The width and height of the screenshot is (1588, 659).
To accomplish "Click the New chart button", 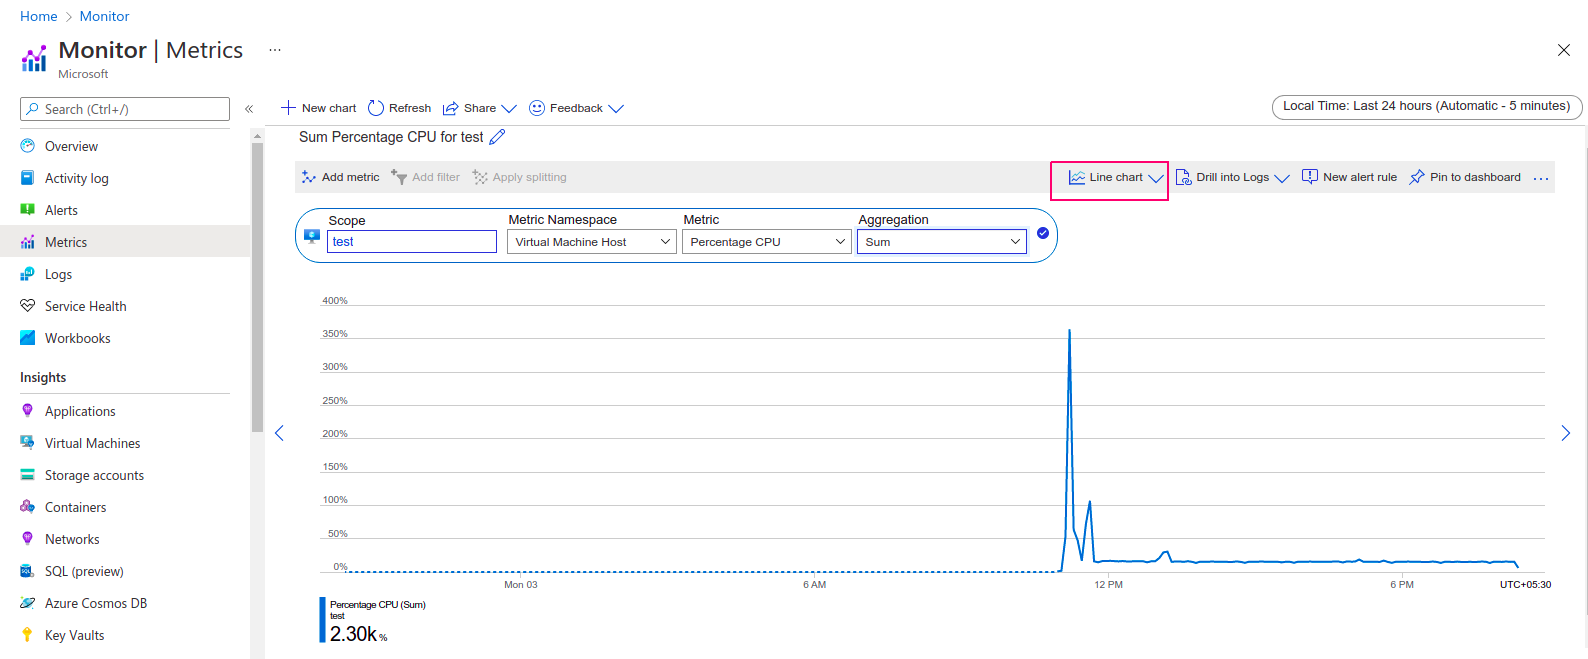I will pos(318,108).
